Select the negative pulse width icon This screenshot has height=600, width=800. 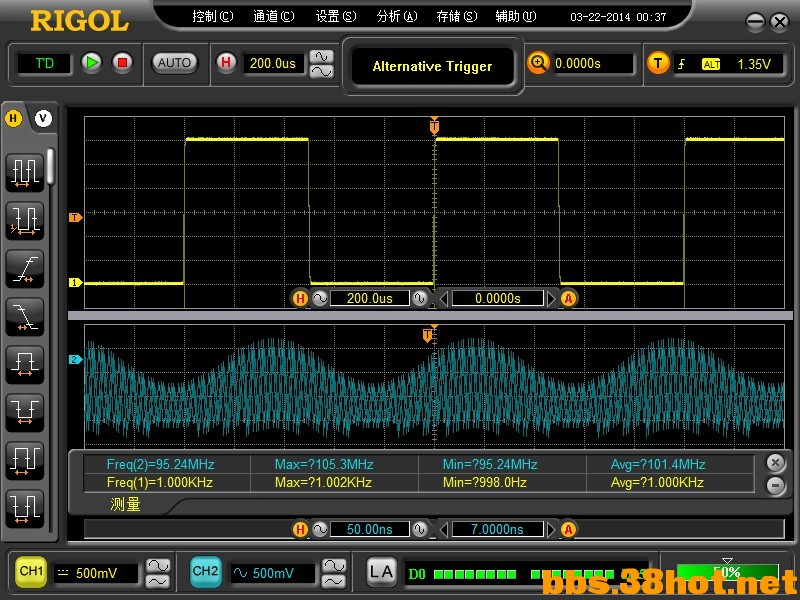pyautogui.click(x=24, y=412)
